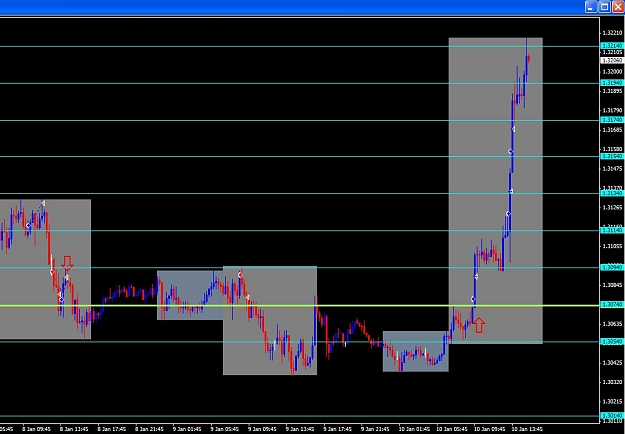Select the 1.30940 cyan price label
The height and width of the screenshot is (434, 625).
coord(612,267)
